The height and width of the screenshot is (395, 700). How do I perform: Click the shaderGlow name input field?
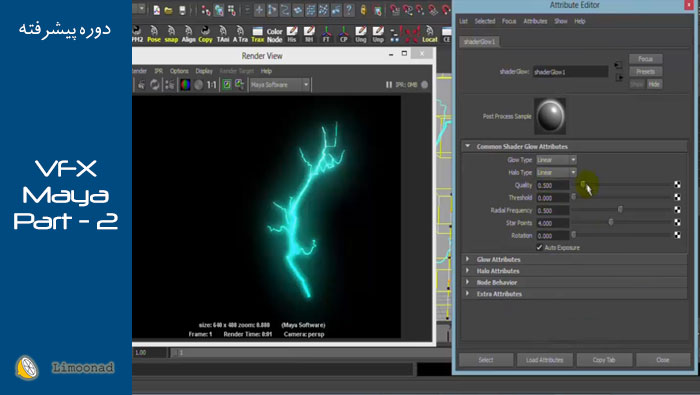tap(571, 71)
